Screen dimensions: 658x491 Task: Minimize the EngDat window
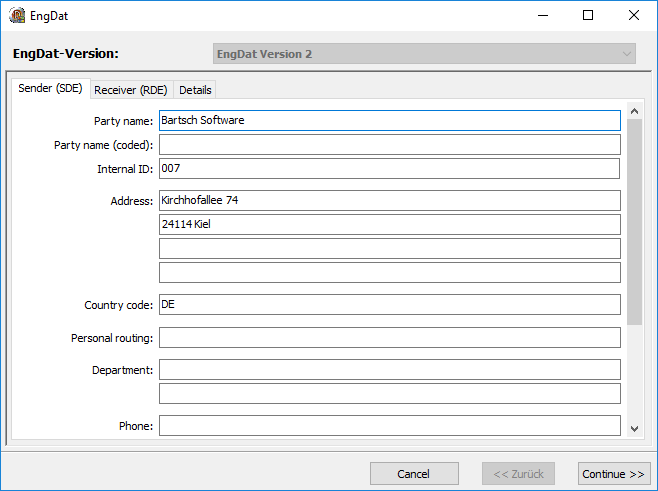pyautogui.click(x=543, y=16)
